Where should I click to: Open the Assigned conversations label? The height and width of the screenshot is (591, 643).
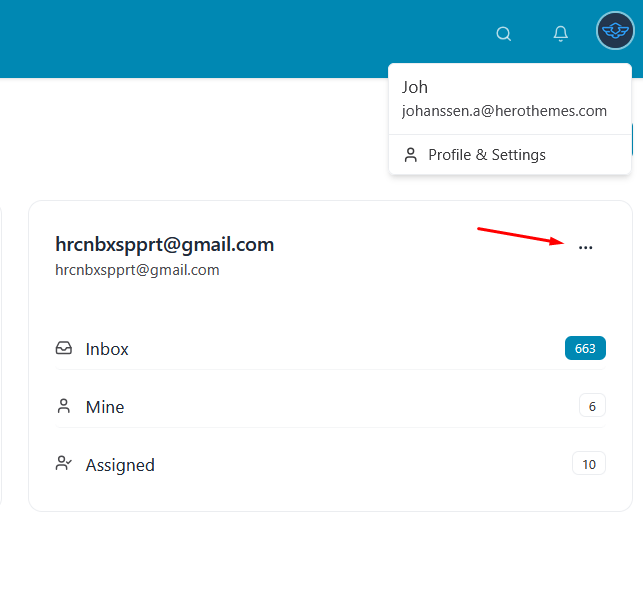pyautogui.click(x=120, y=465)
